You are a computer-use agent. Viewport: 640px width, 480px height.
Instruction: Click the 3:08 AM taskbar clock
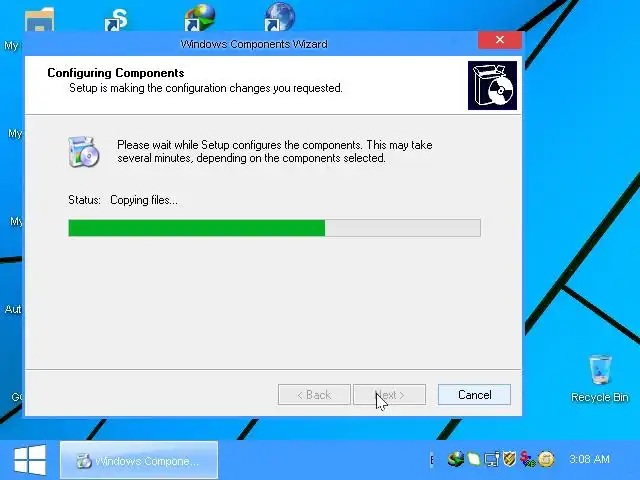coord(589,459)
